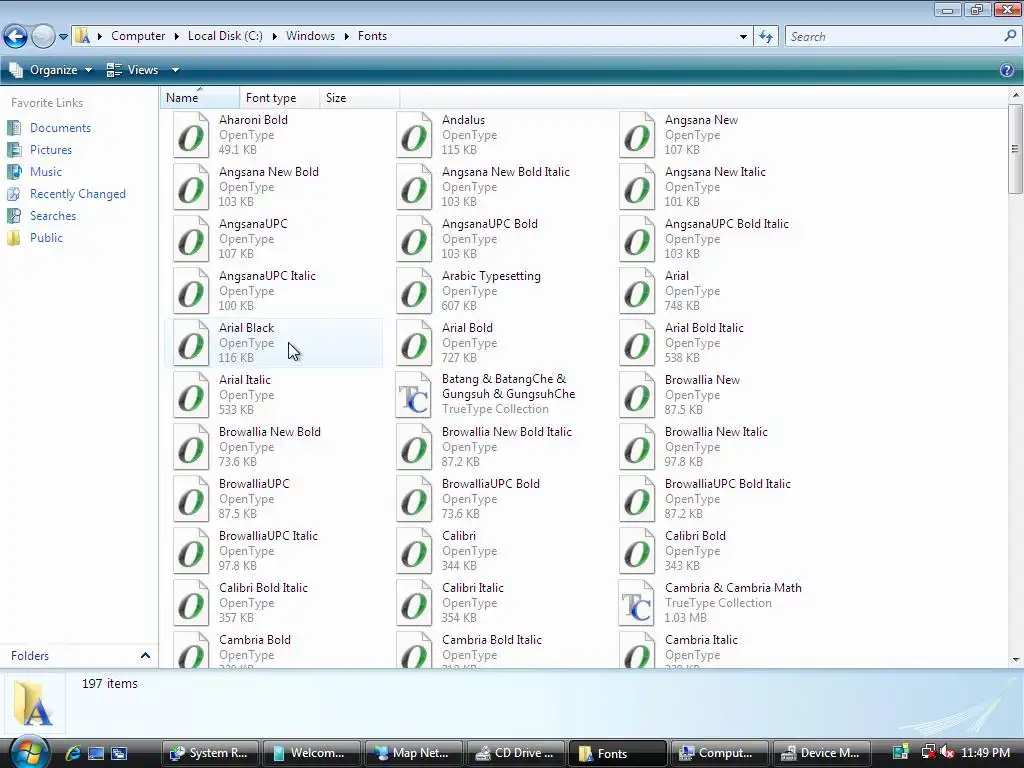Click the Back navigation arrow

pos(15,37)
